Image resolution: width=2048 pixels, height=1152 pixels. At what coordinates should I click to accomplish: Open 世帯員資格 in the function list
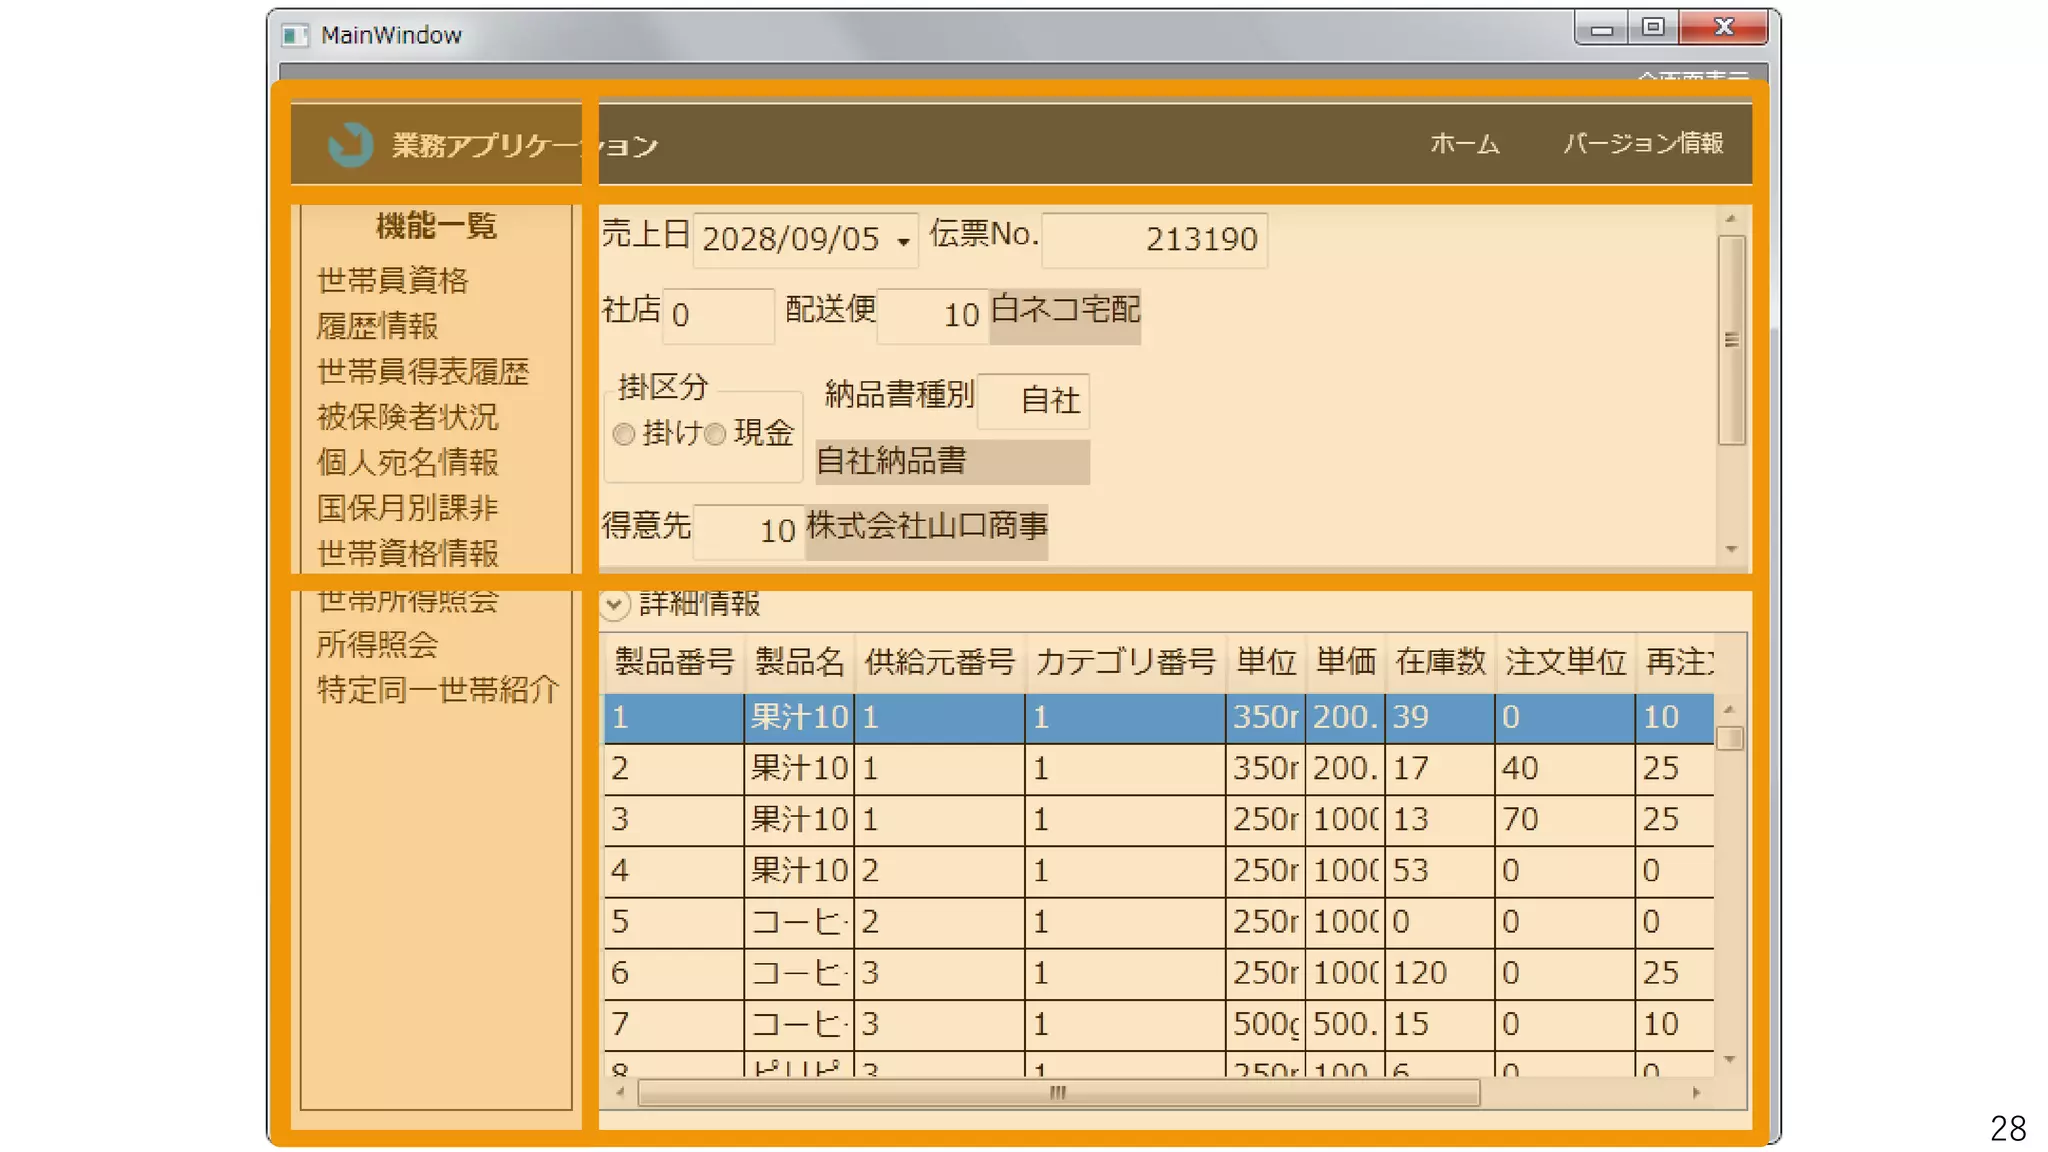[x=392, y=280]
